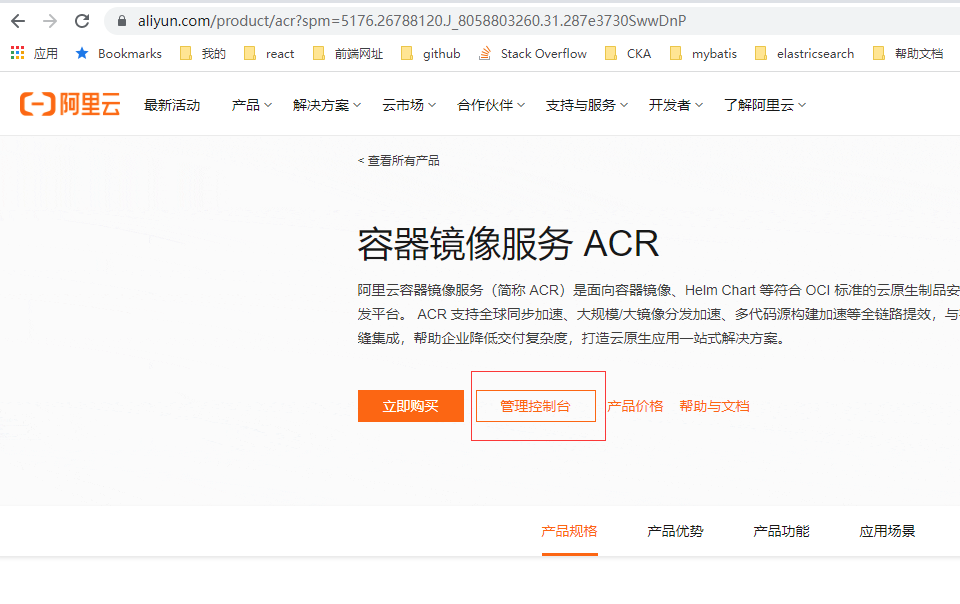Image resolution: width=960 pixels, height=604 pixels.
Task: Click the Bookmarks star icon
Action: [x=82, y=53]
